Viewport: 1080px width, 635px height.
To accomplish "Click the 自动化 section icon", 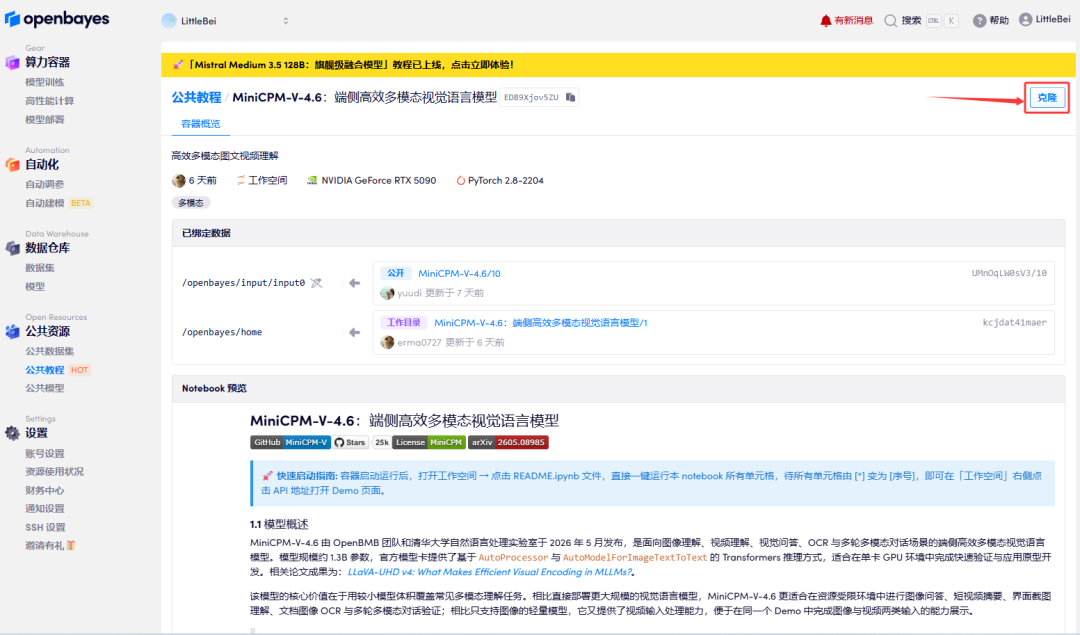I will tap(12, 165).
